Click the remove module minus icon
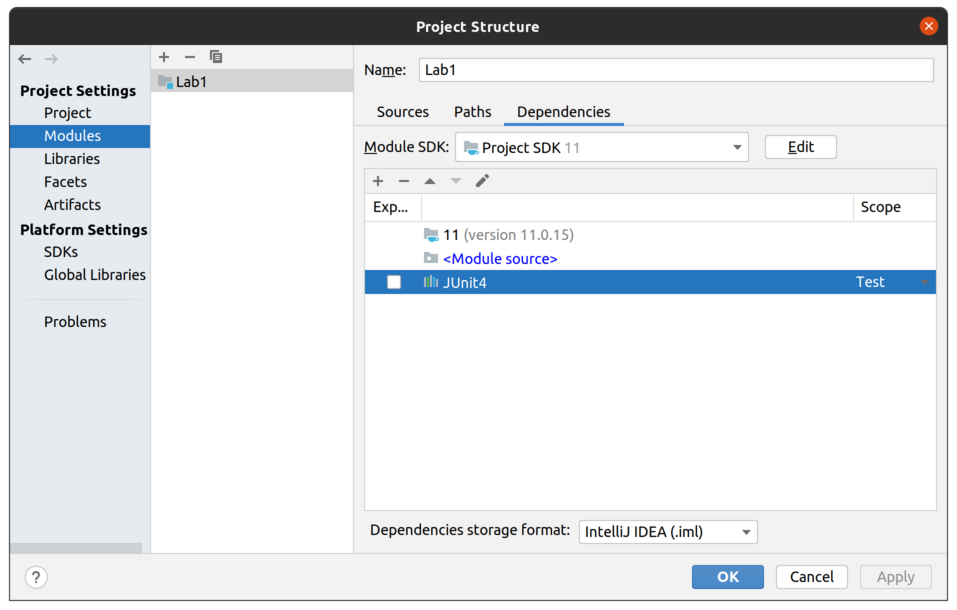The image size is (957, 610). [x=190, y=57]
